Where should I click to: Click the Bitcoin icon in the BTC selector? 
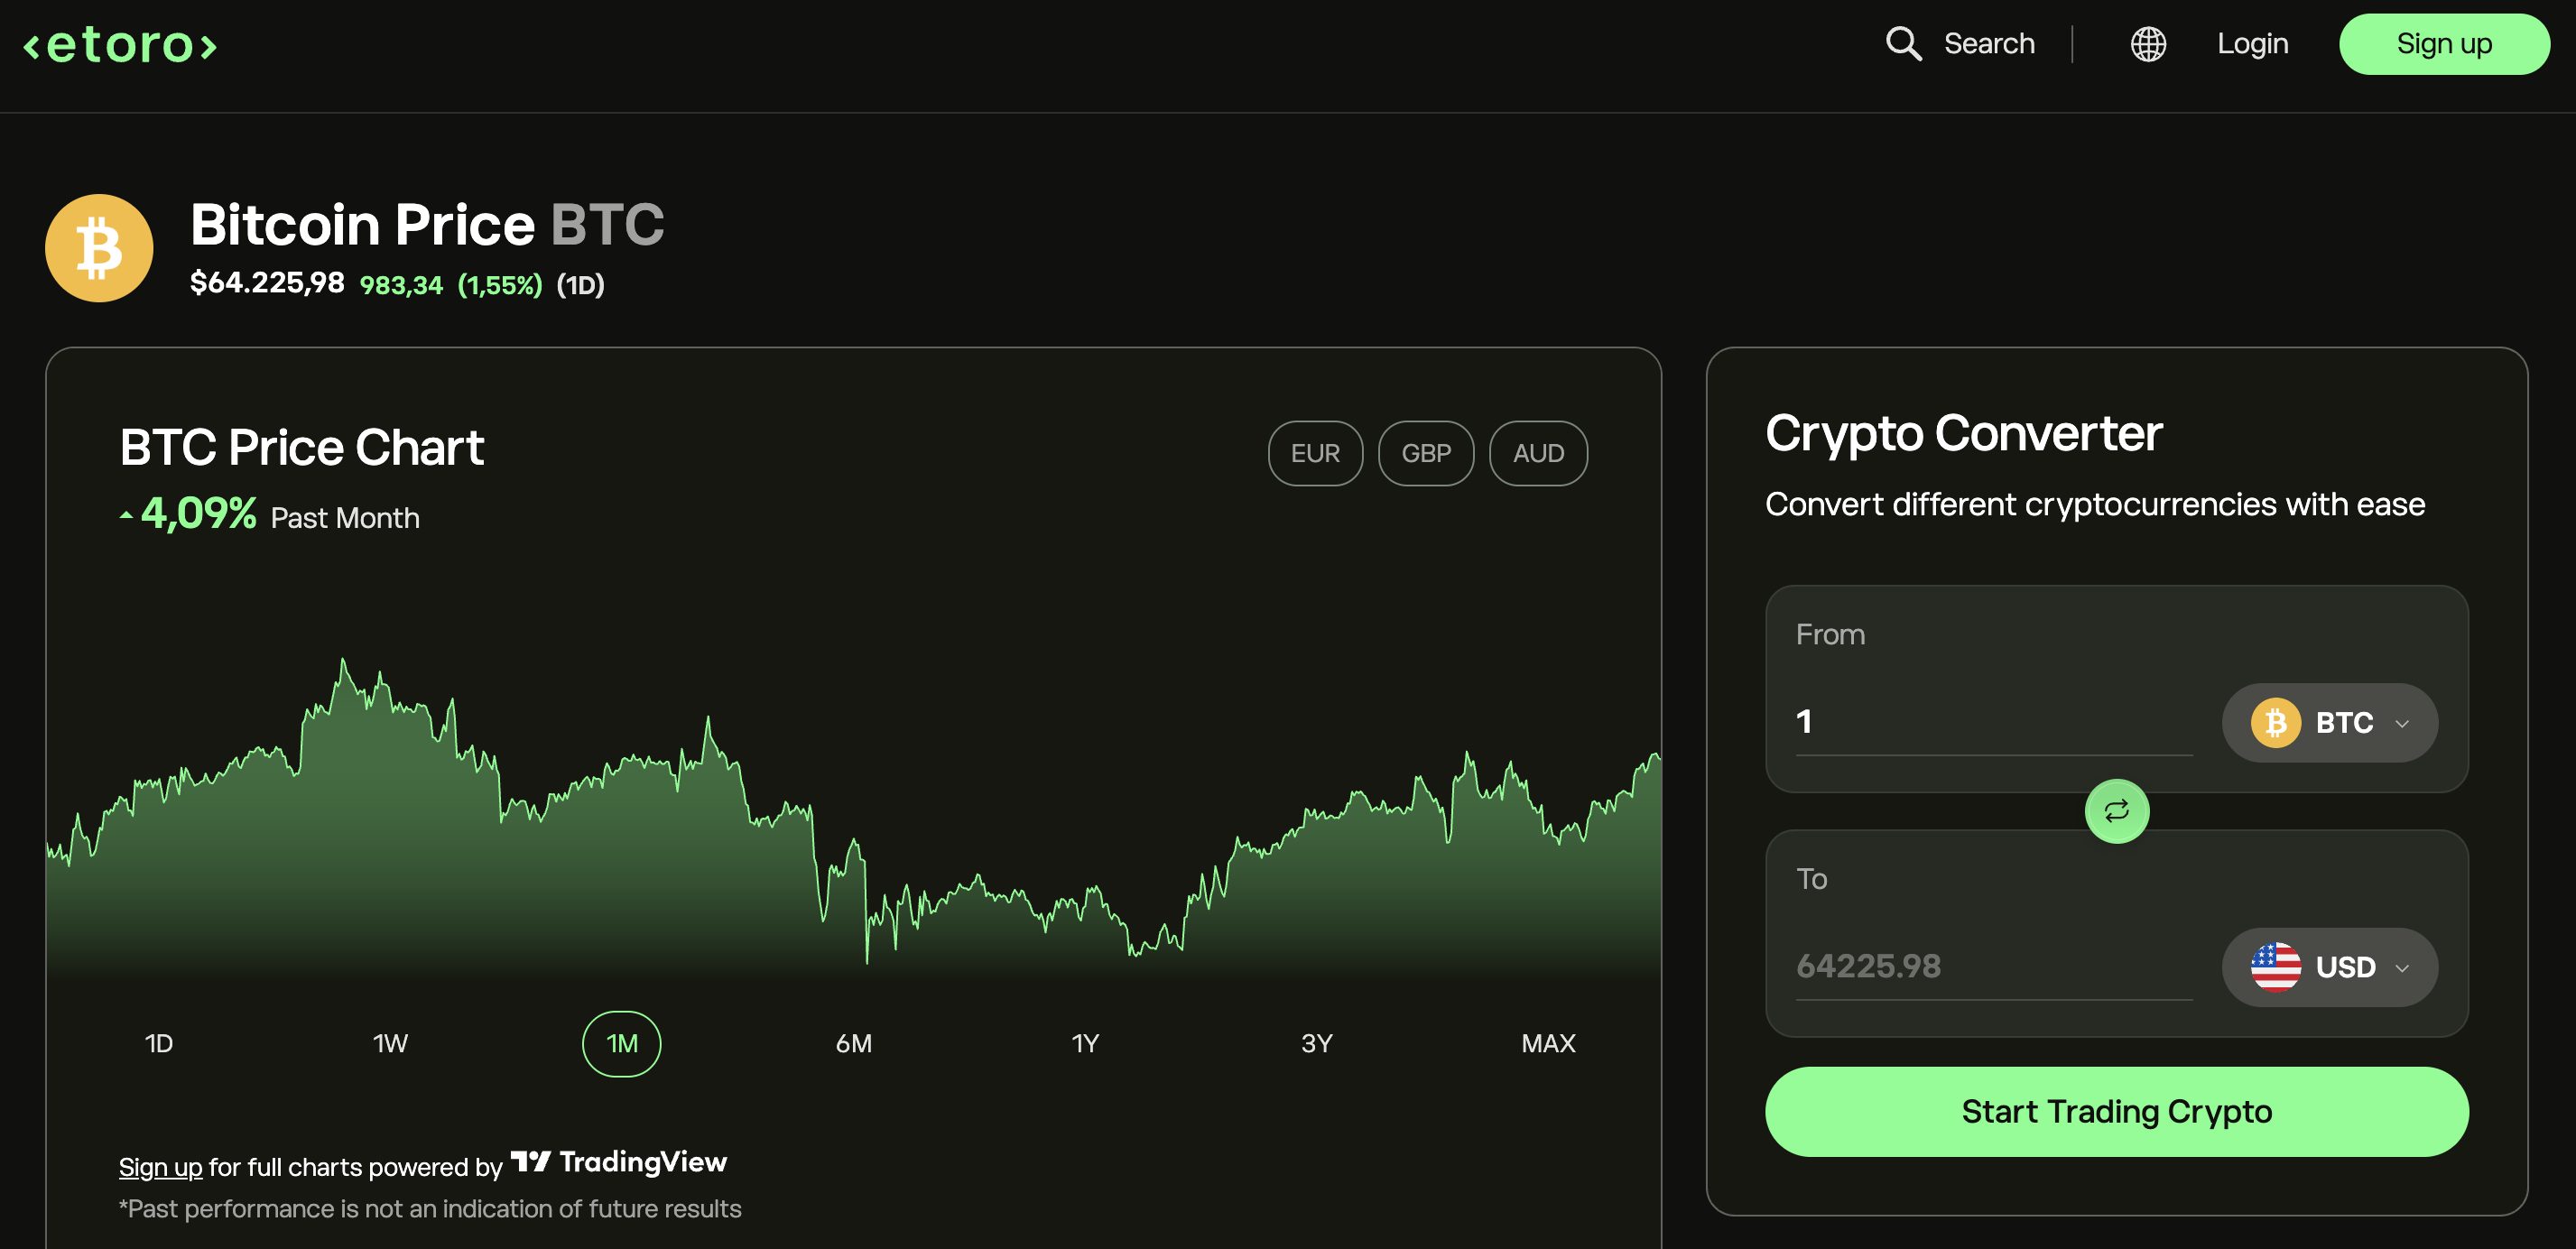click(2275, 722)
